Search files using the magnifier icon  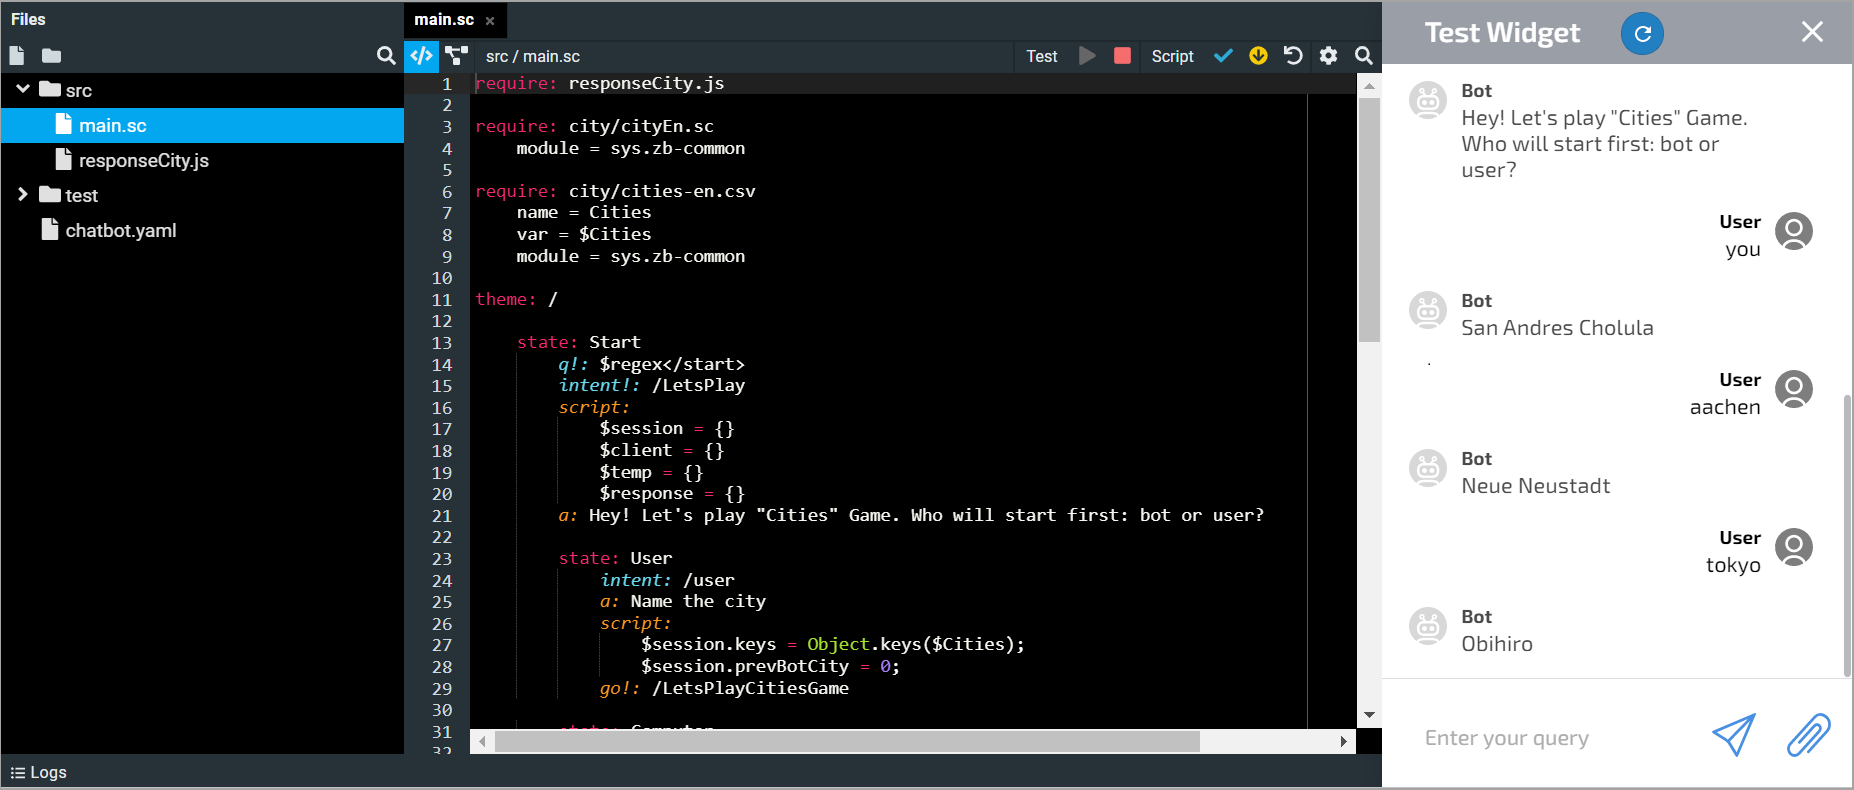pyautogui.click(x=386, y=56)
